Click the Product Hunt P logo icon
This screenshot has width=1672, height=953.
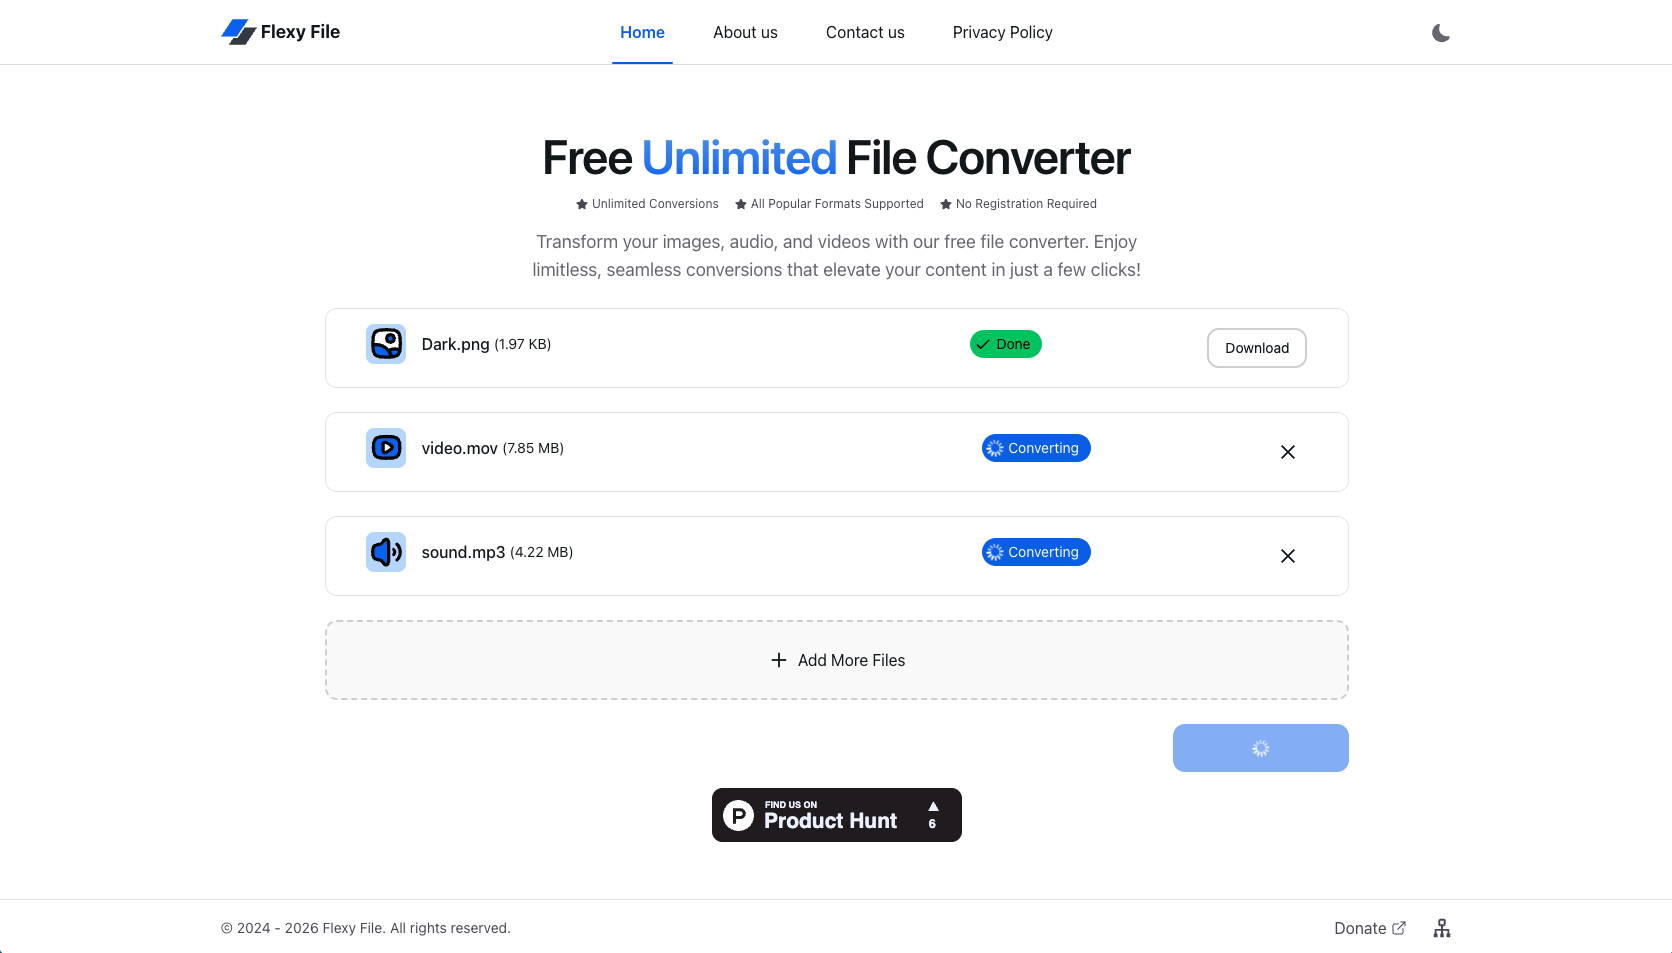(x=737, y=814)
